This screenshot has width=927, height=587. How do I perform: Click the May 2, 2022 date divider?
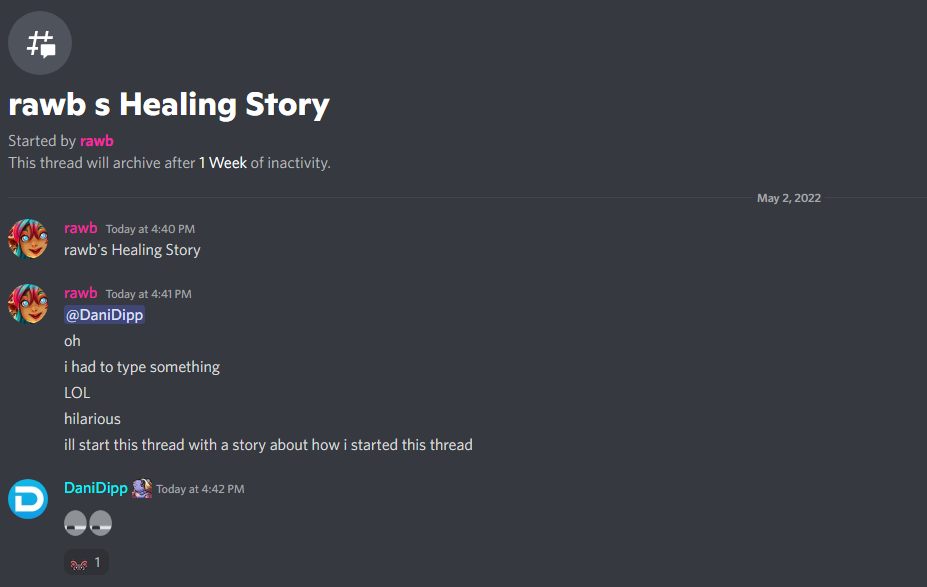(789, 198)
